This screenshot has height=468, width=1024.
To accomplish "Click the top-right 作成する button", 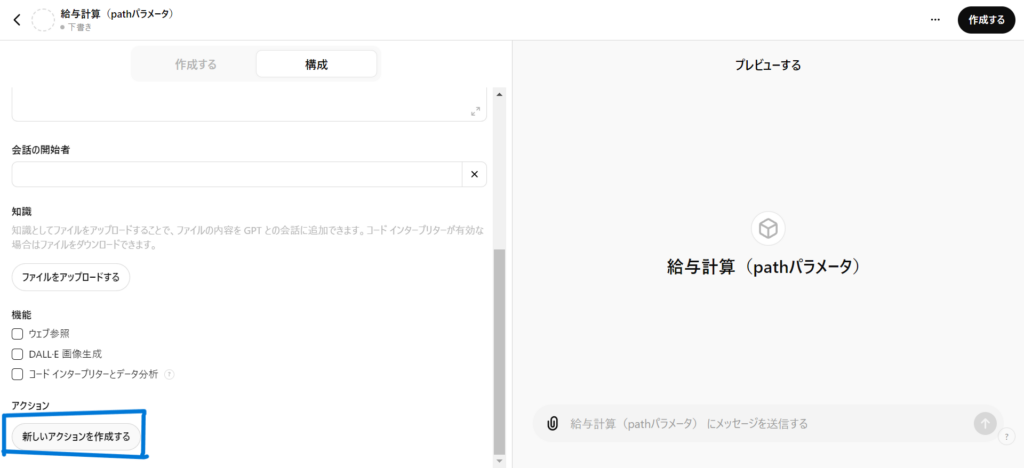I will pos(986,19).
